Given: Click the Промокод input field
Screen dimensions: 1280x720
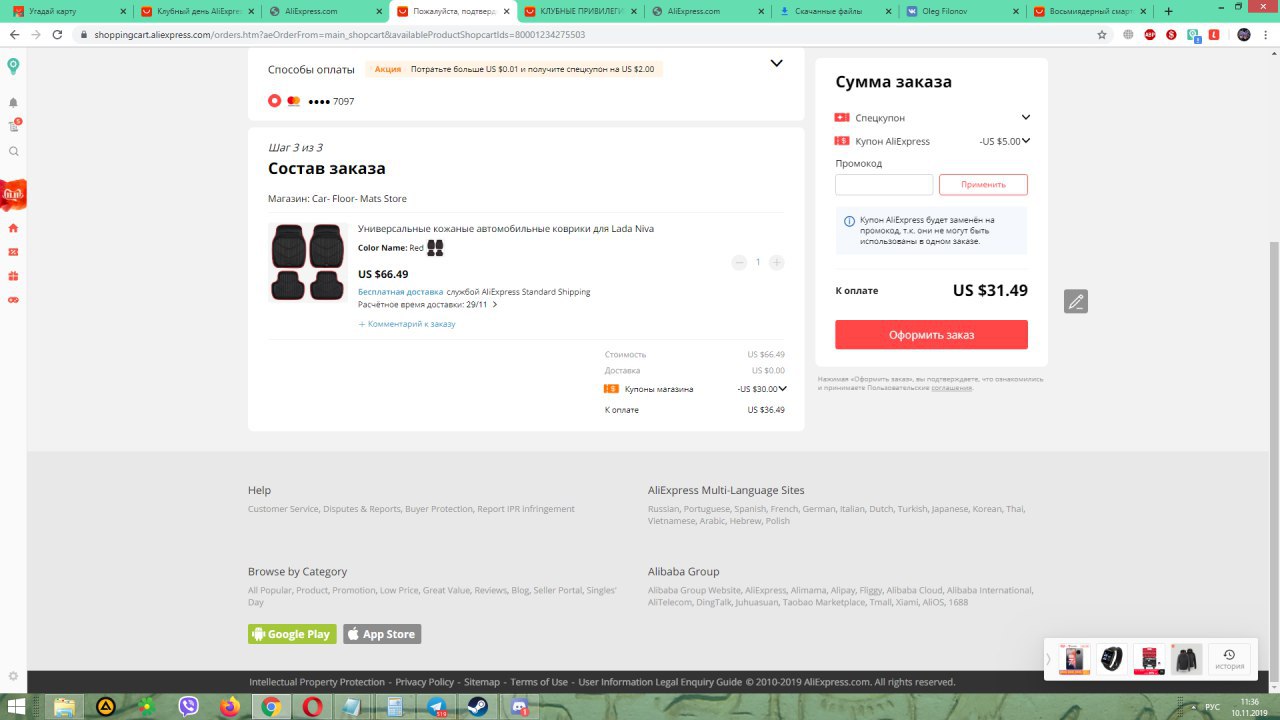Looking at the screenshot, I should pyautogui.click(x=884, y=185).
